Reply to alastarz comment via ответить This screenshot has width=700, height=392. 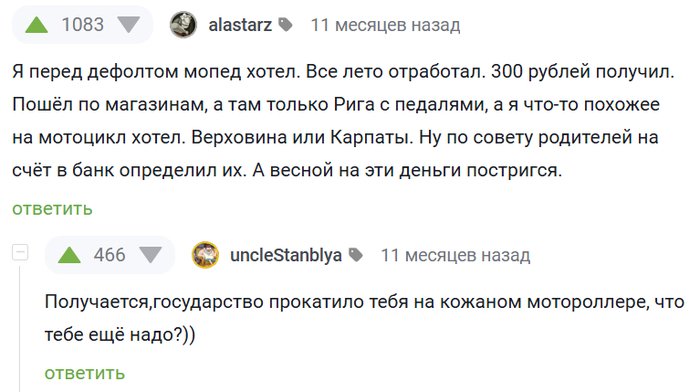pyautogui.click(x=52, y=209)
